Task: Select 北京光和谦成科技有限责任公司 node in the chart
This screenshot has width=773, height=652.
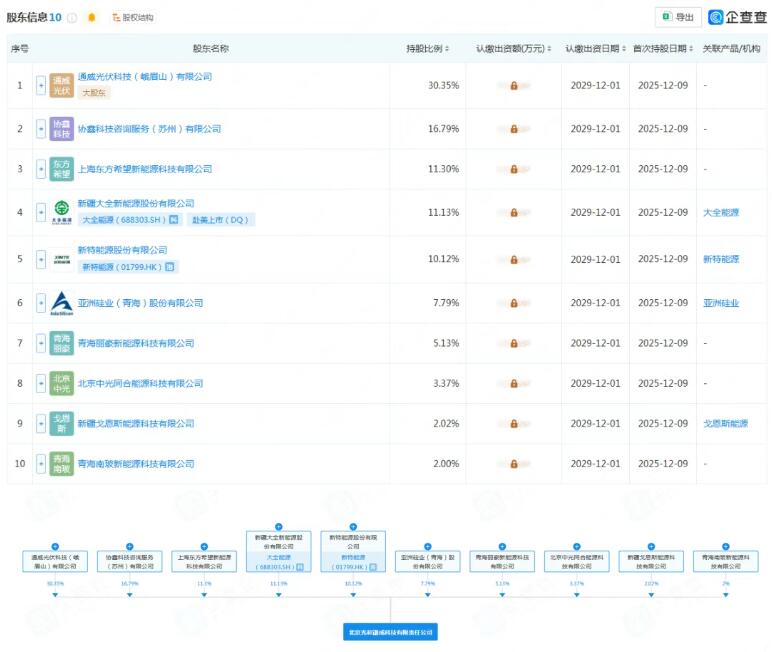Action: click(x=391, y=632)
